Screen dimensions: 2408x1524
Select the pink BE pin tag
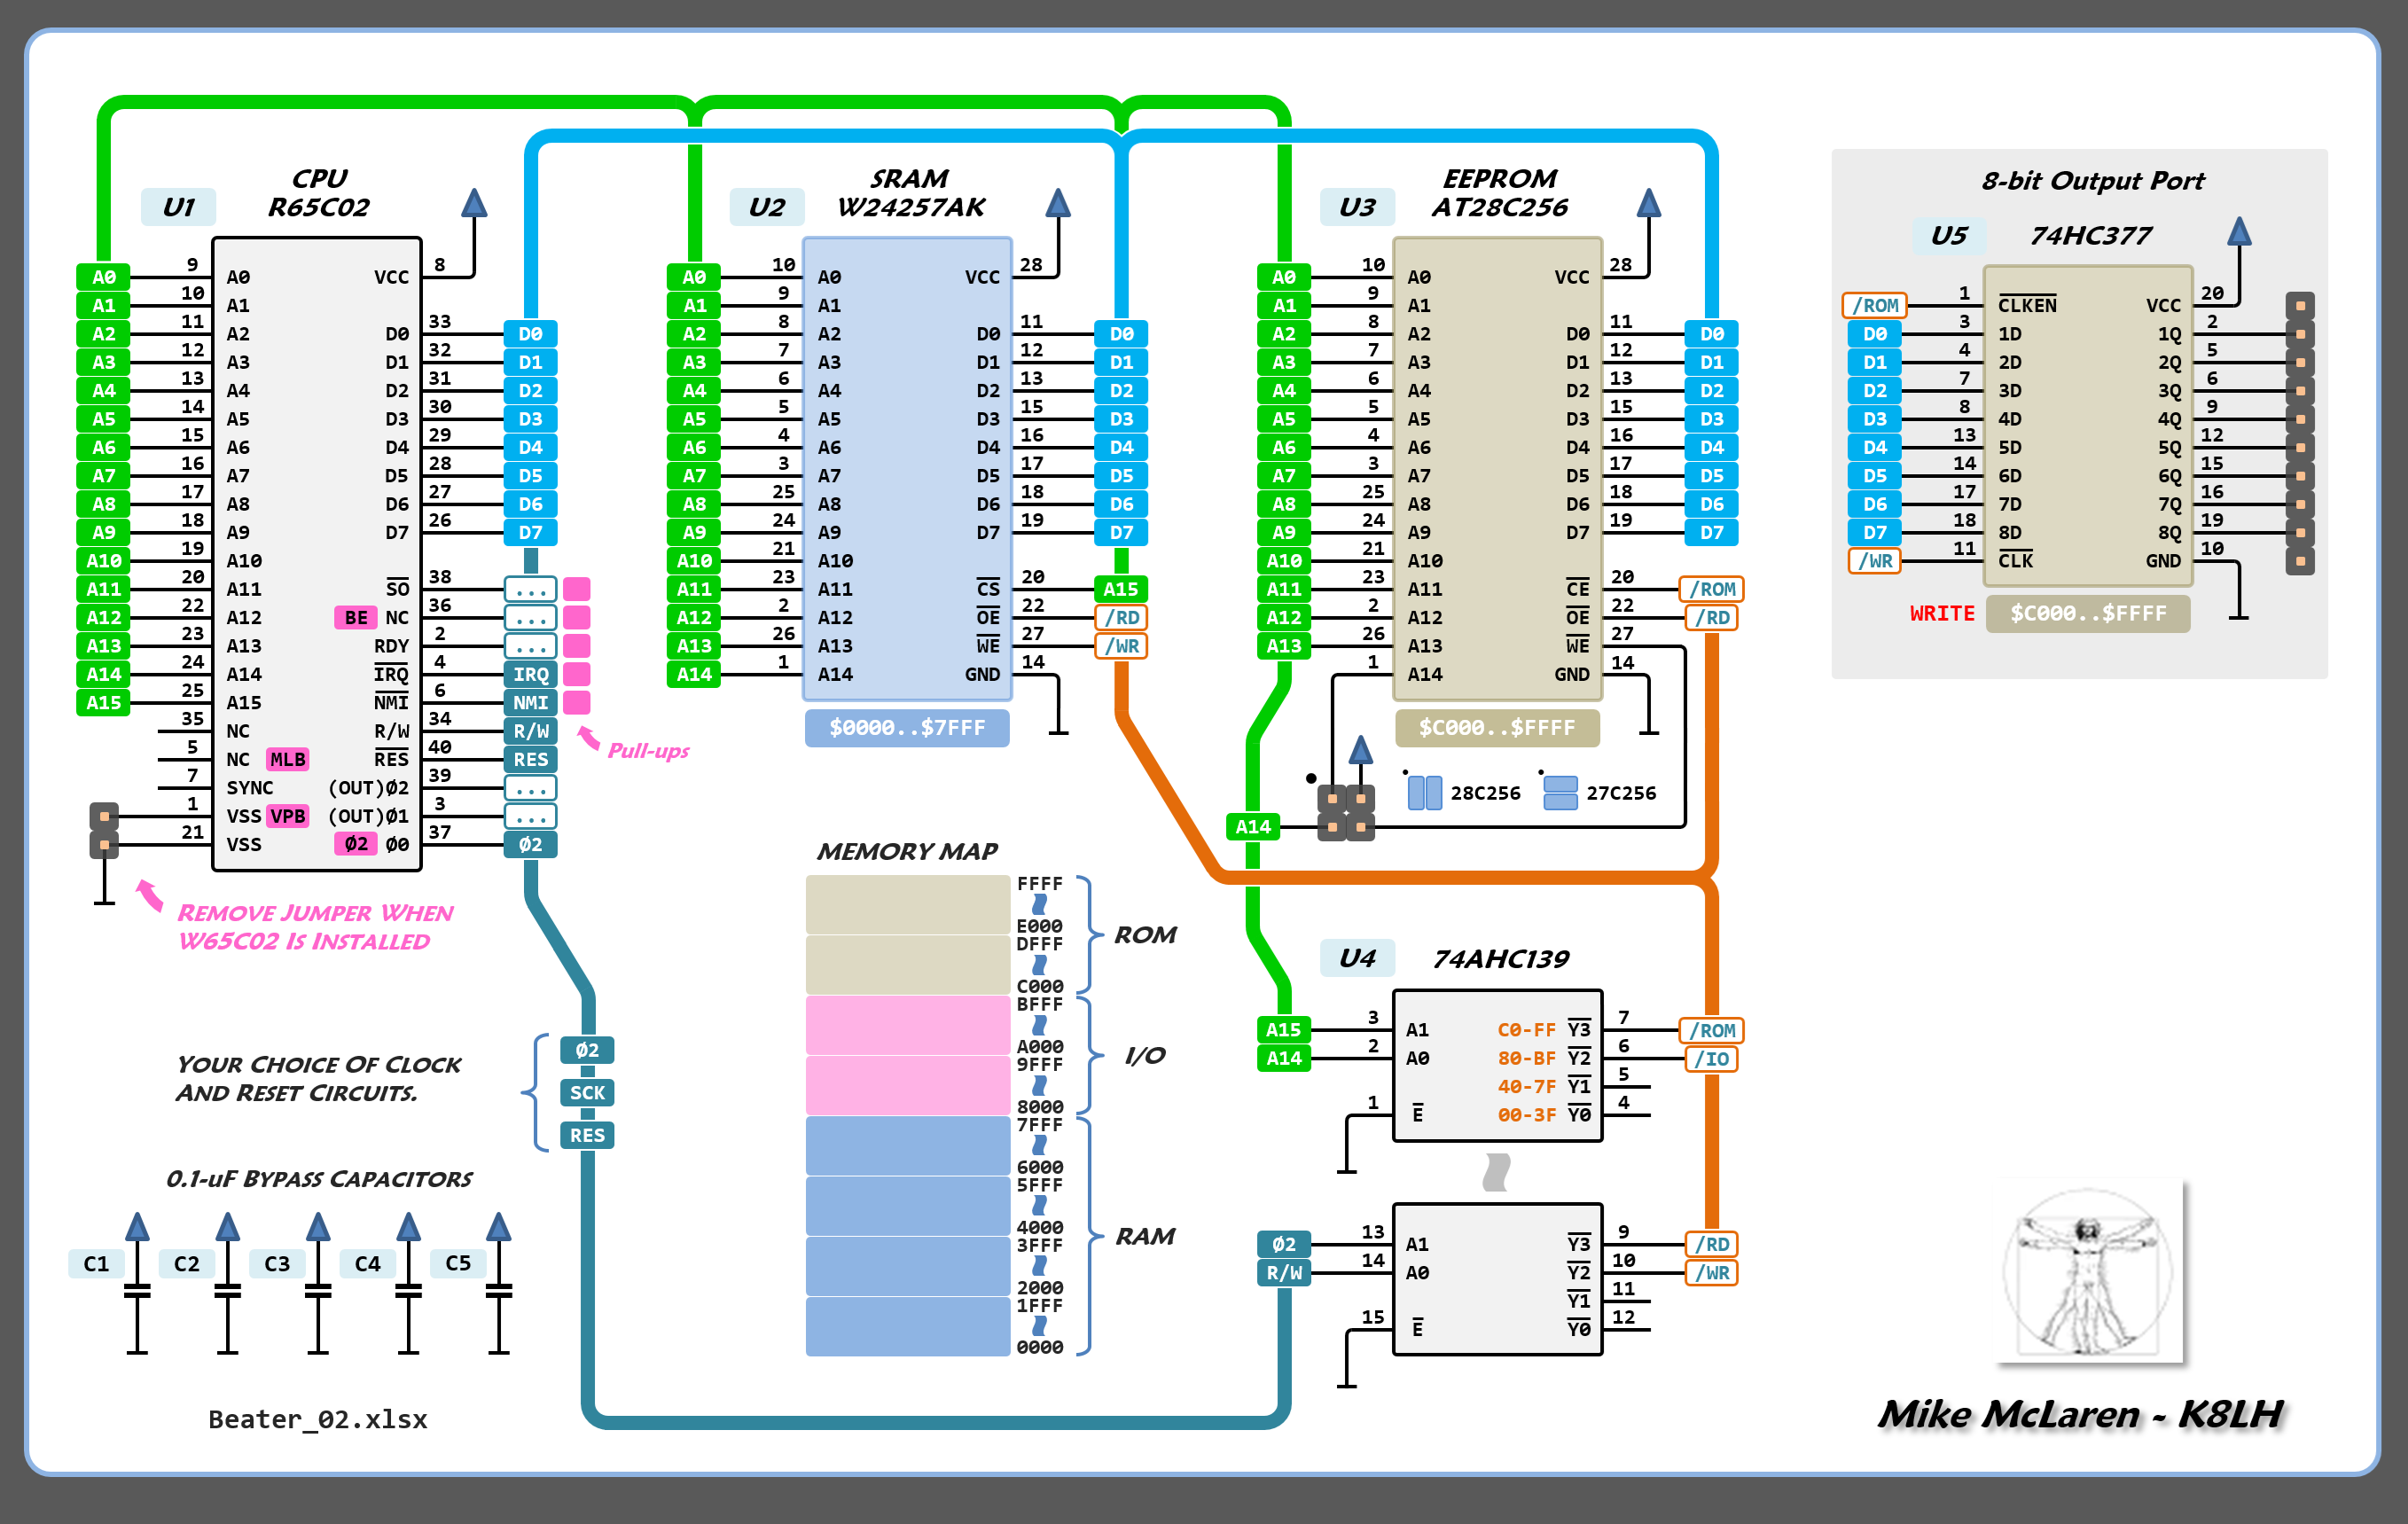(355, 617)
